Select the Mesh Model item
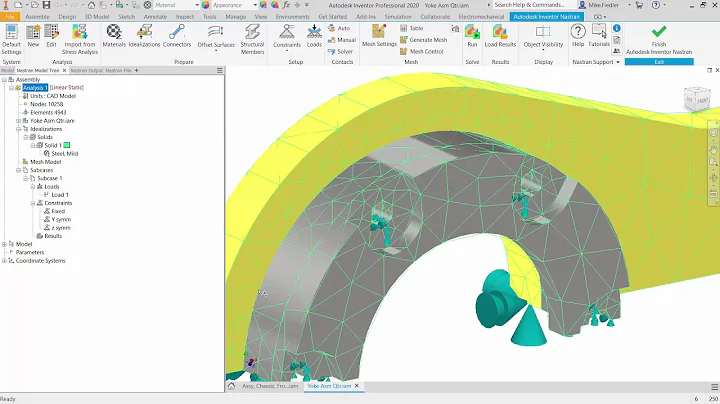720x404 pixels. coord(45,162)
